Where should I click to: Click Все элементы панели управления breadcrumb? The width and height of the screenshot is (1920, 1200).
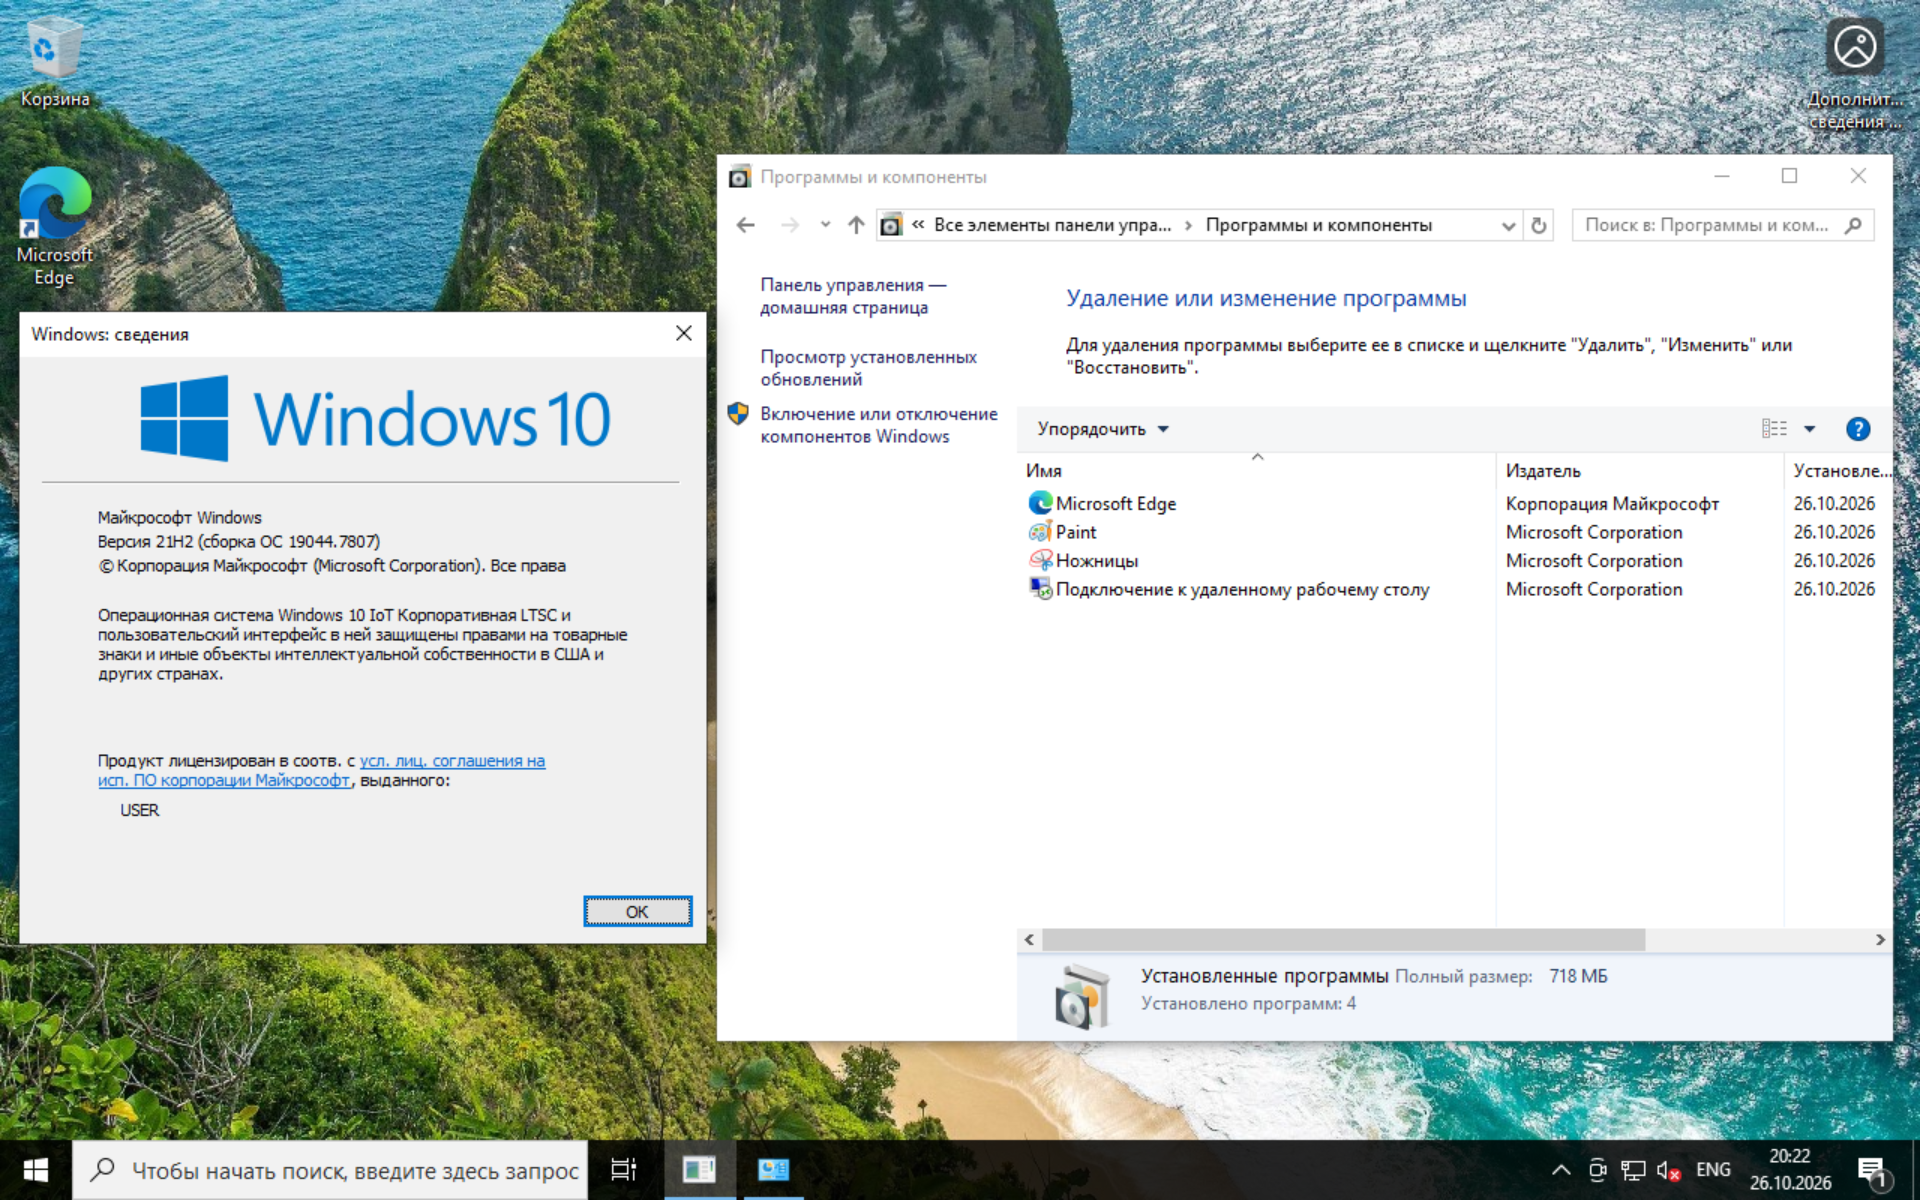[x=1052, y=225]
